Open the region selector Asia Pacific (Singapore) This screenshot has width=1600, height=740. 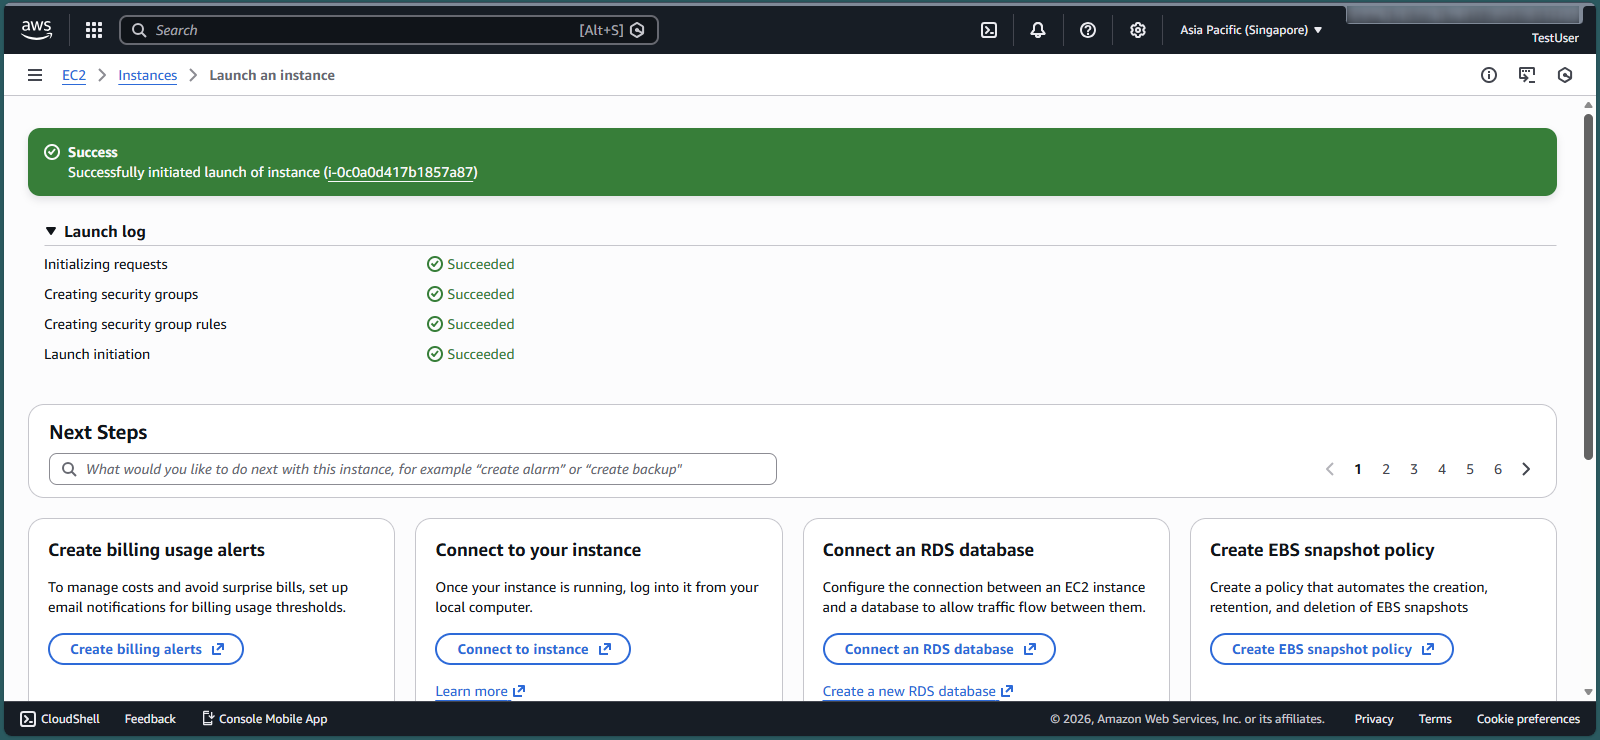click(1250, 30)
